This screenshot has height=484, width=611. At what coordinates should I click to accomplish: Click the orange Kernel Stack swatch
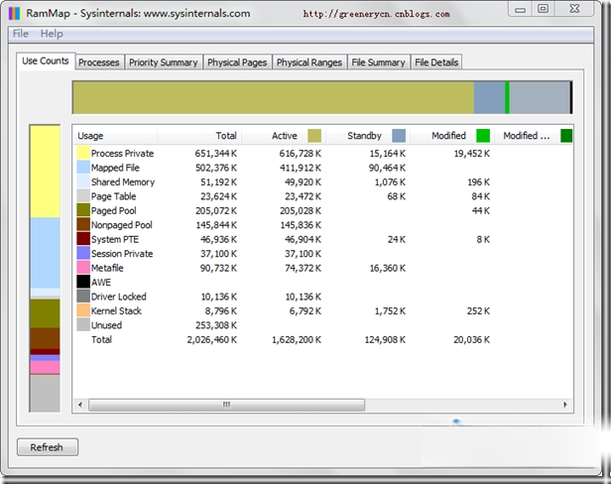(x=83, y=311)
